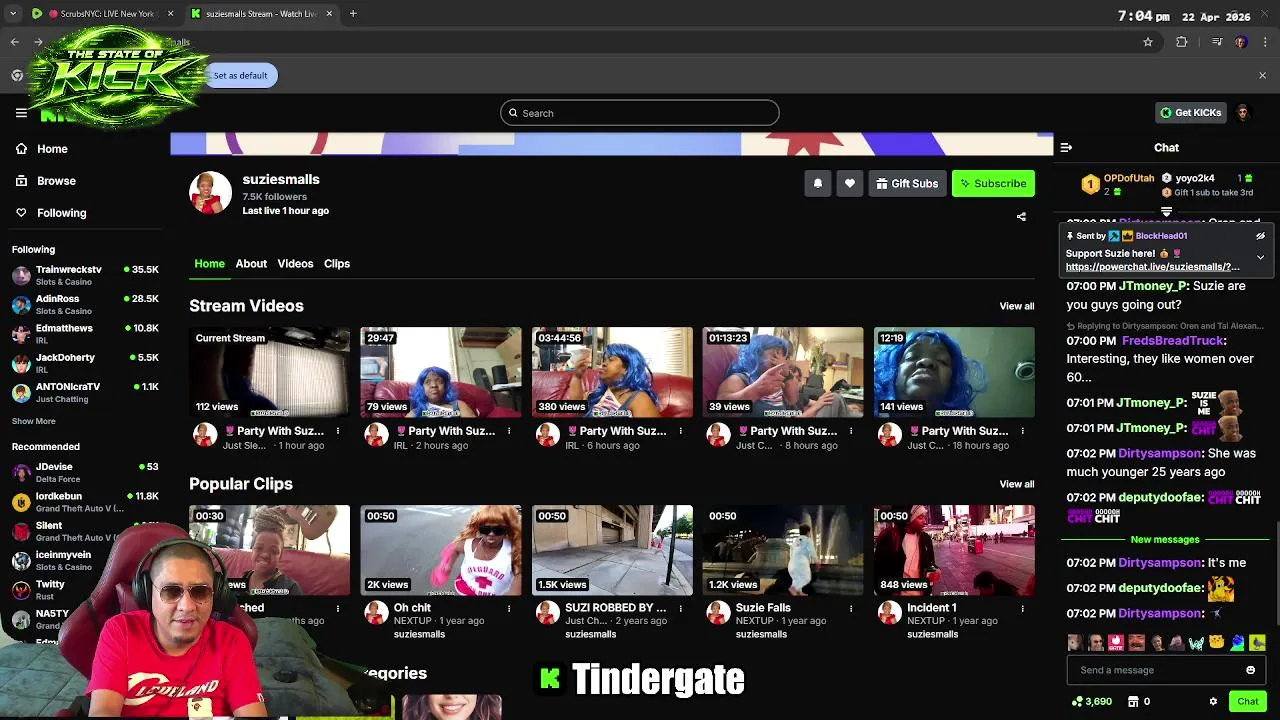Click the suziesmalls channel avatar
This screenshot has width=1280, height=720.
tap(210, 193)
